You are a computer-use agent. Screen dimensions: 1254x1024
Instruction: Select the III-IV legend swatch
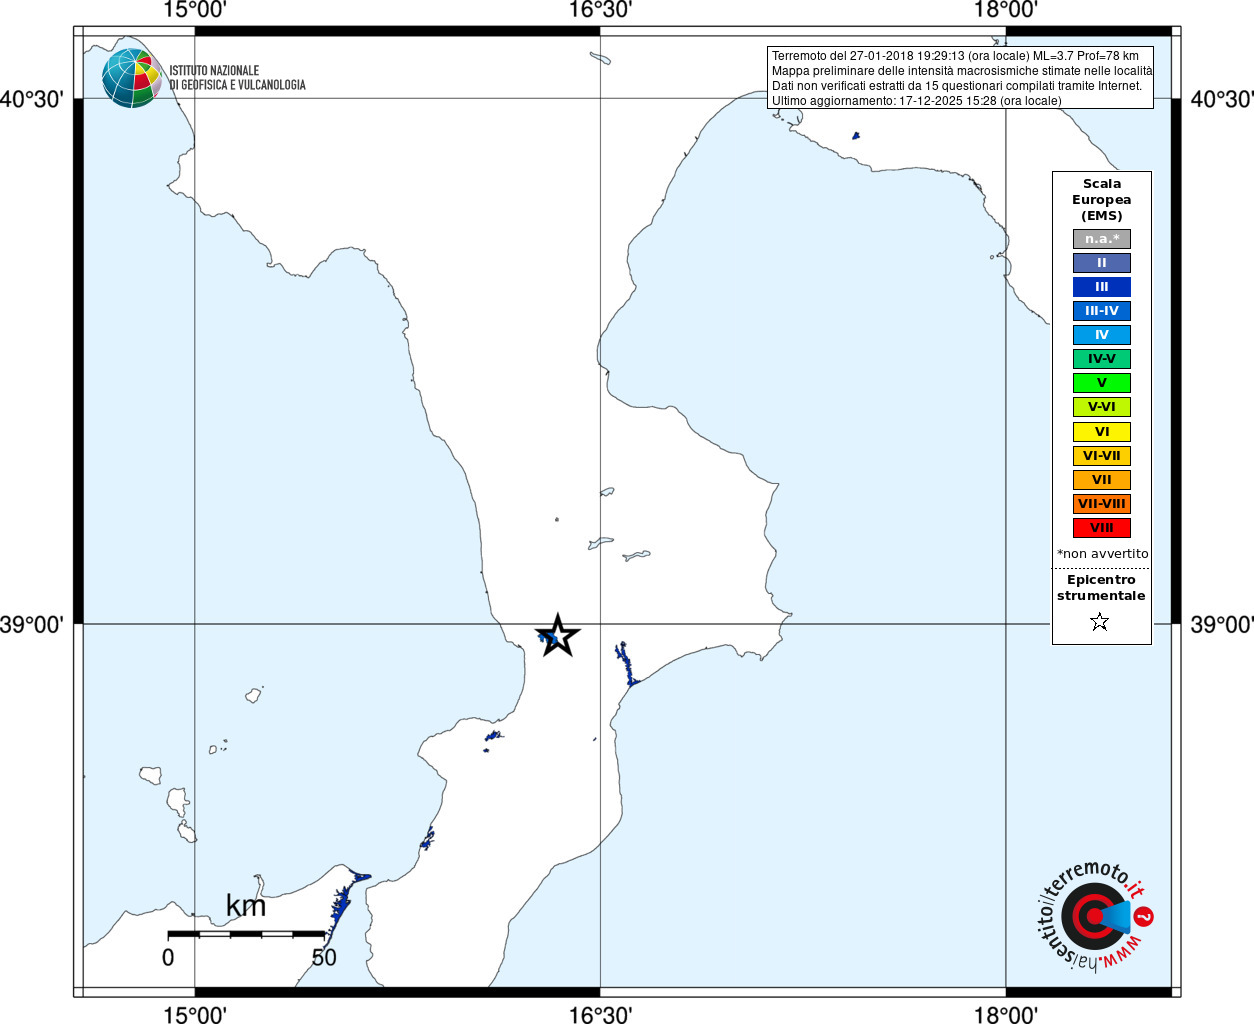tap(1102, 311)
